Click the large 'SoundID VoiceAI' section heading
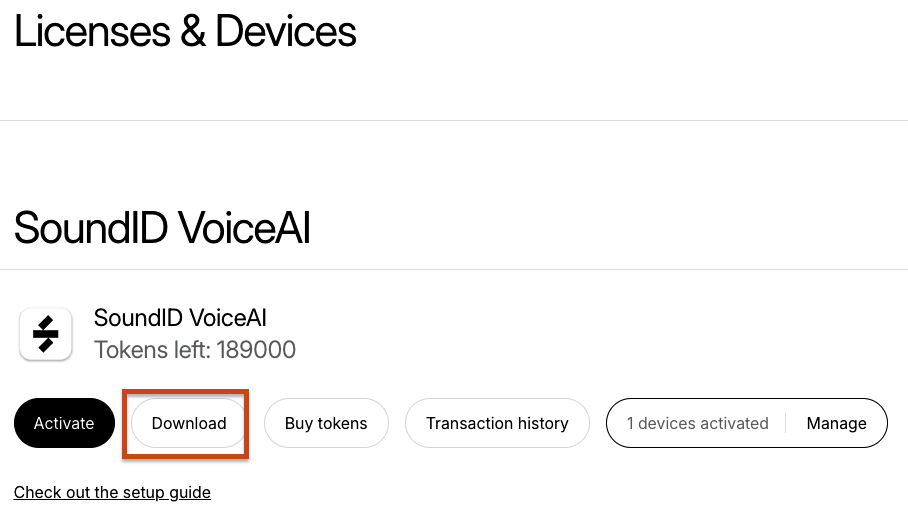 162,228
